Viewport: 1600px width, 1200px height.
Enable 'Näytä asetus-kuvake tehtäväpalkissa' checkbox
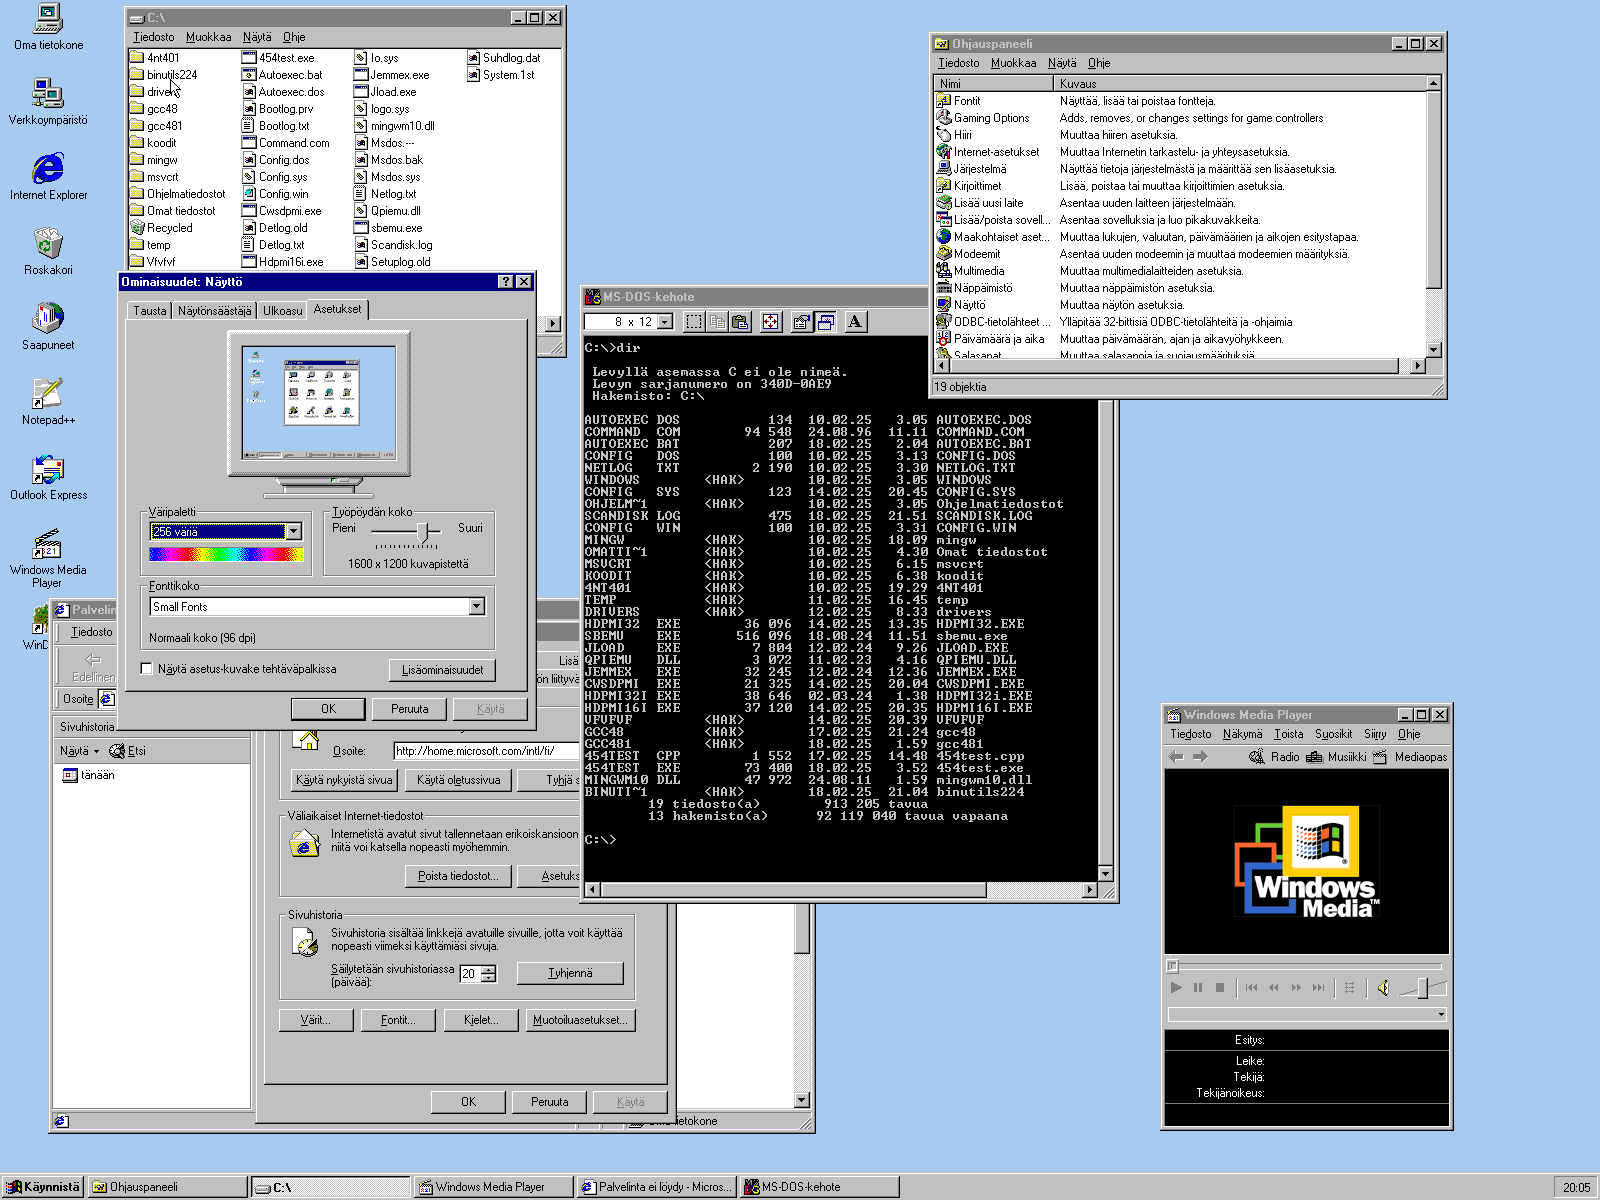(147, 669)
